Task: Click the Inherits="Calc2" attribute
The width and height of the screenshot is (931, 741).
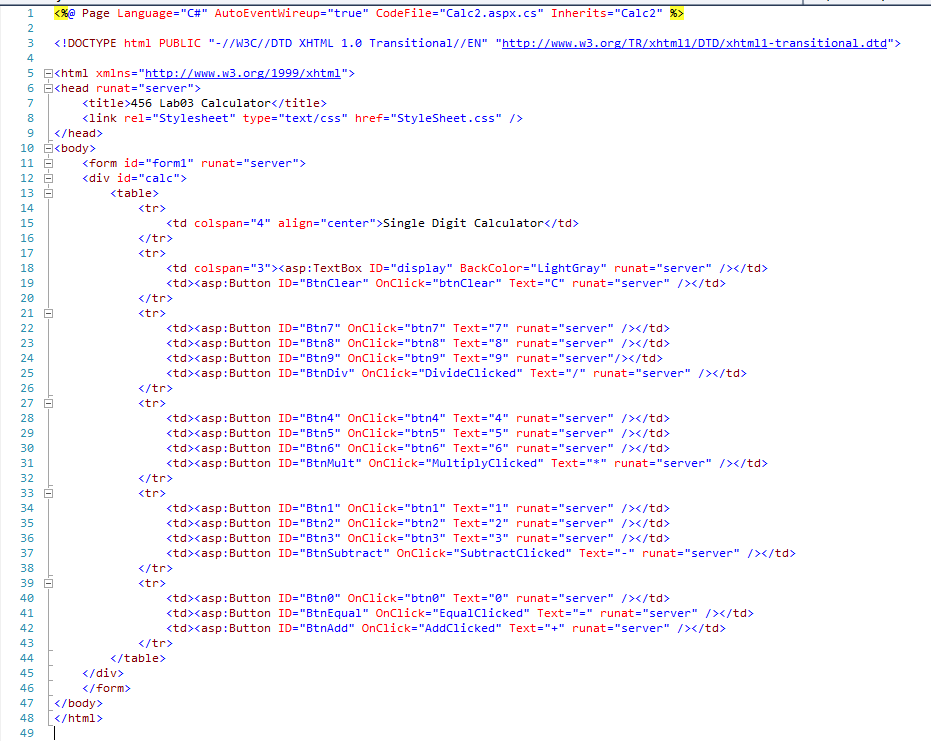Action: [607, 13]
